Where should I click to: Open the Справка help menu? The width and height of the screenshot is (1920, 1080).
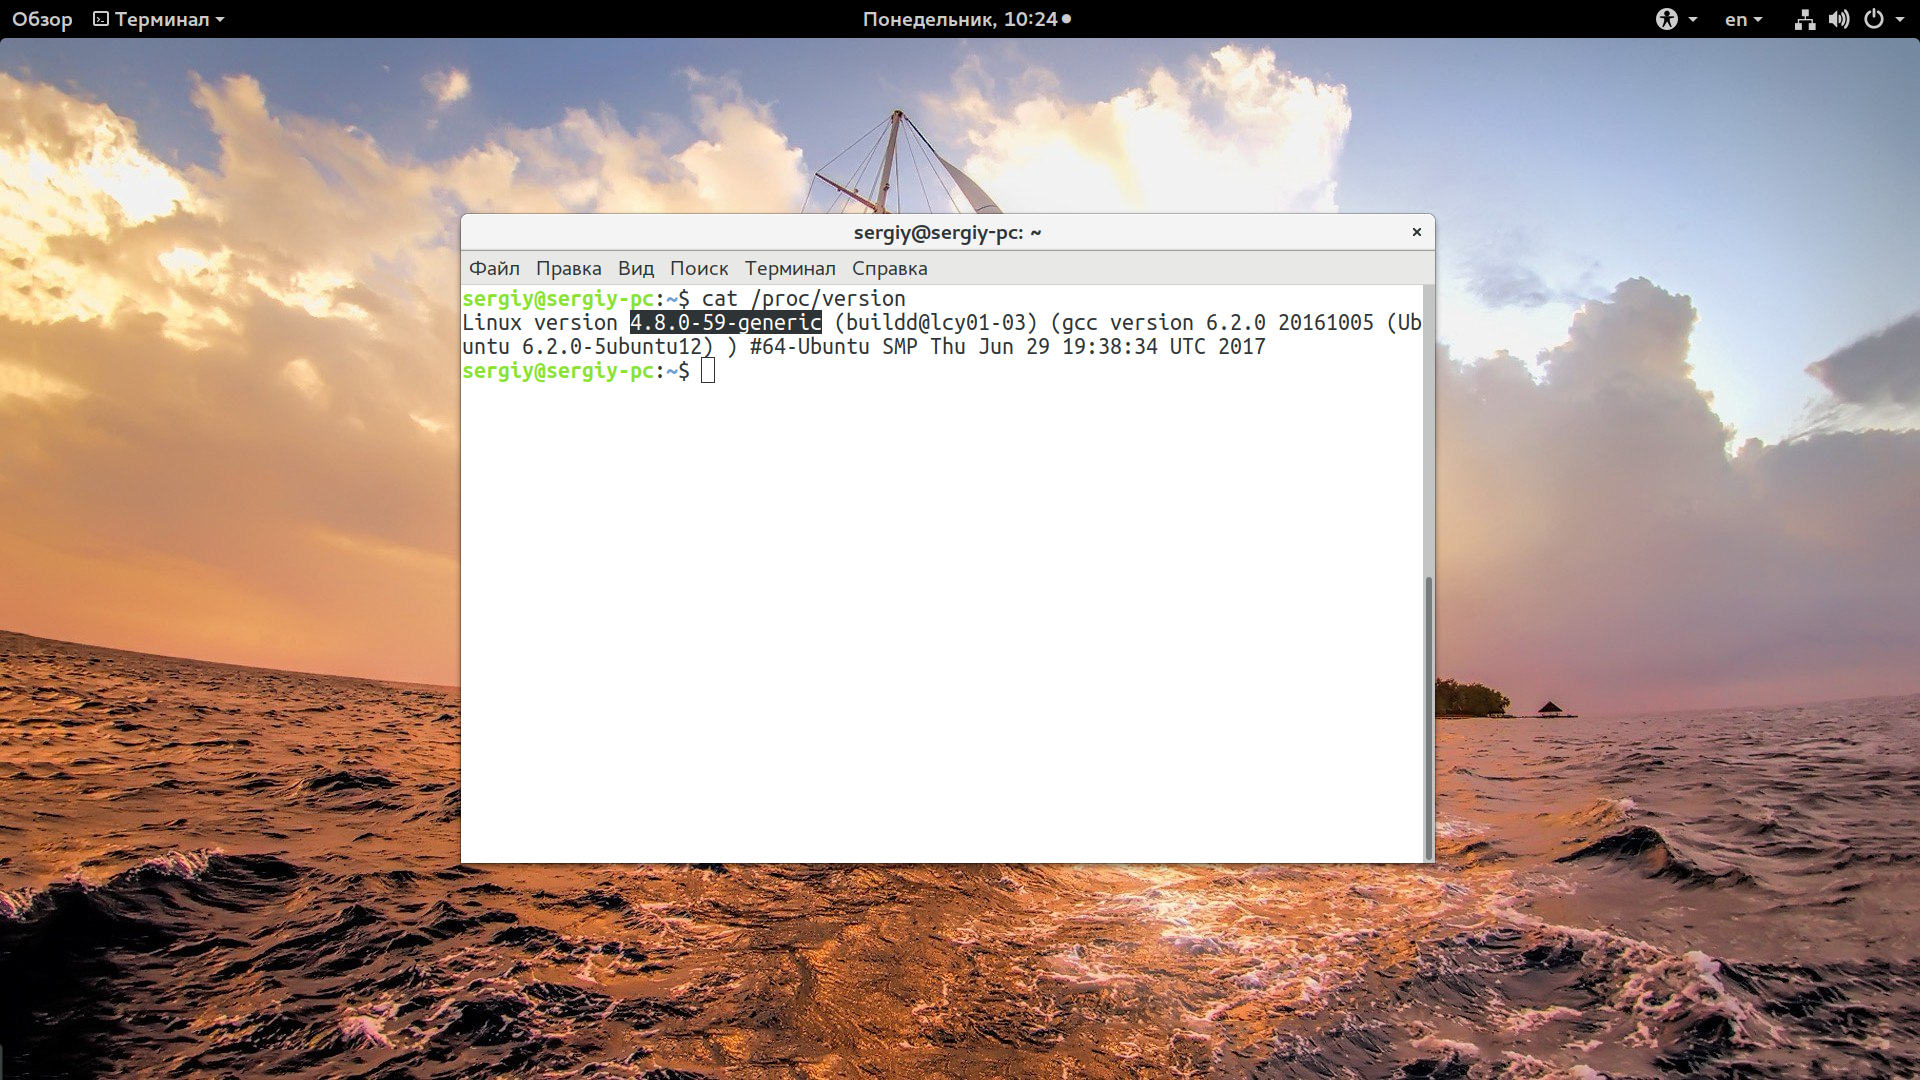coord(889,268)
